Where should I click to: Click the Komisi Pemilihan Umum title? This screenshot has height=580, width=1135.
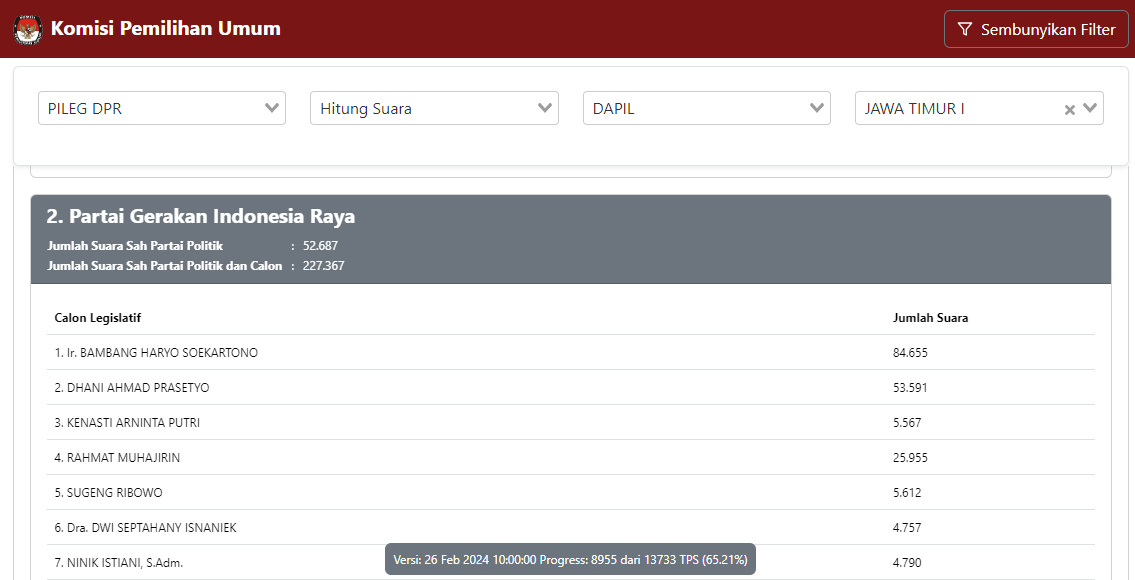click(165, 29)
